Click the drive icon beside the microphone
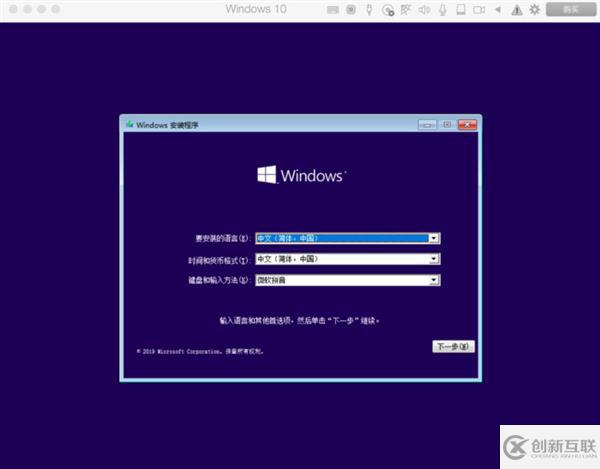Image resolution: width=600 pixels, height=469 pixels. click(461, 10)
